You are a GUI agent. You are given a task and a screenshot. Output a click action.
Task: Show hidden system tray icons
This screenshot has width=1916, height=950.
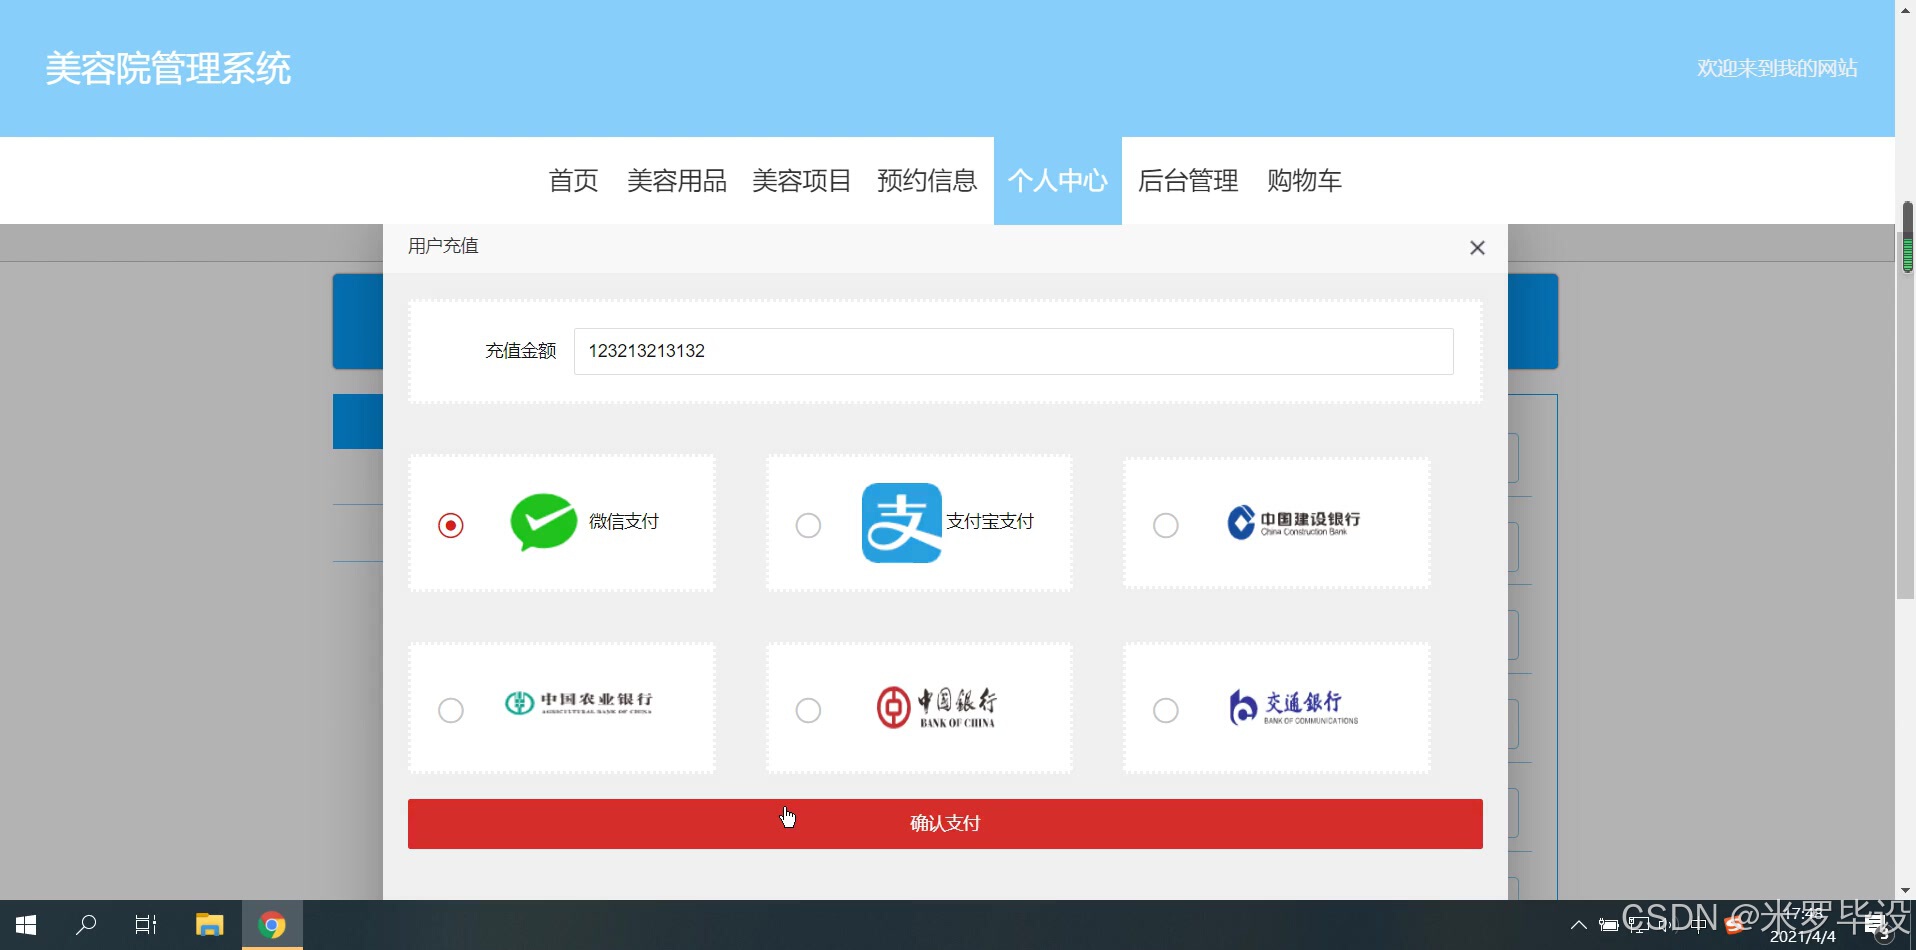coord(1579,925)
